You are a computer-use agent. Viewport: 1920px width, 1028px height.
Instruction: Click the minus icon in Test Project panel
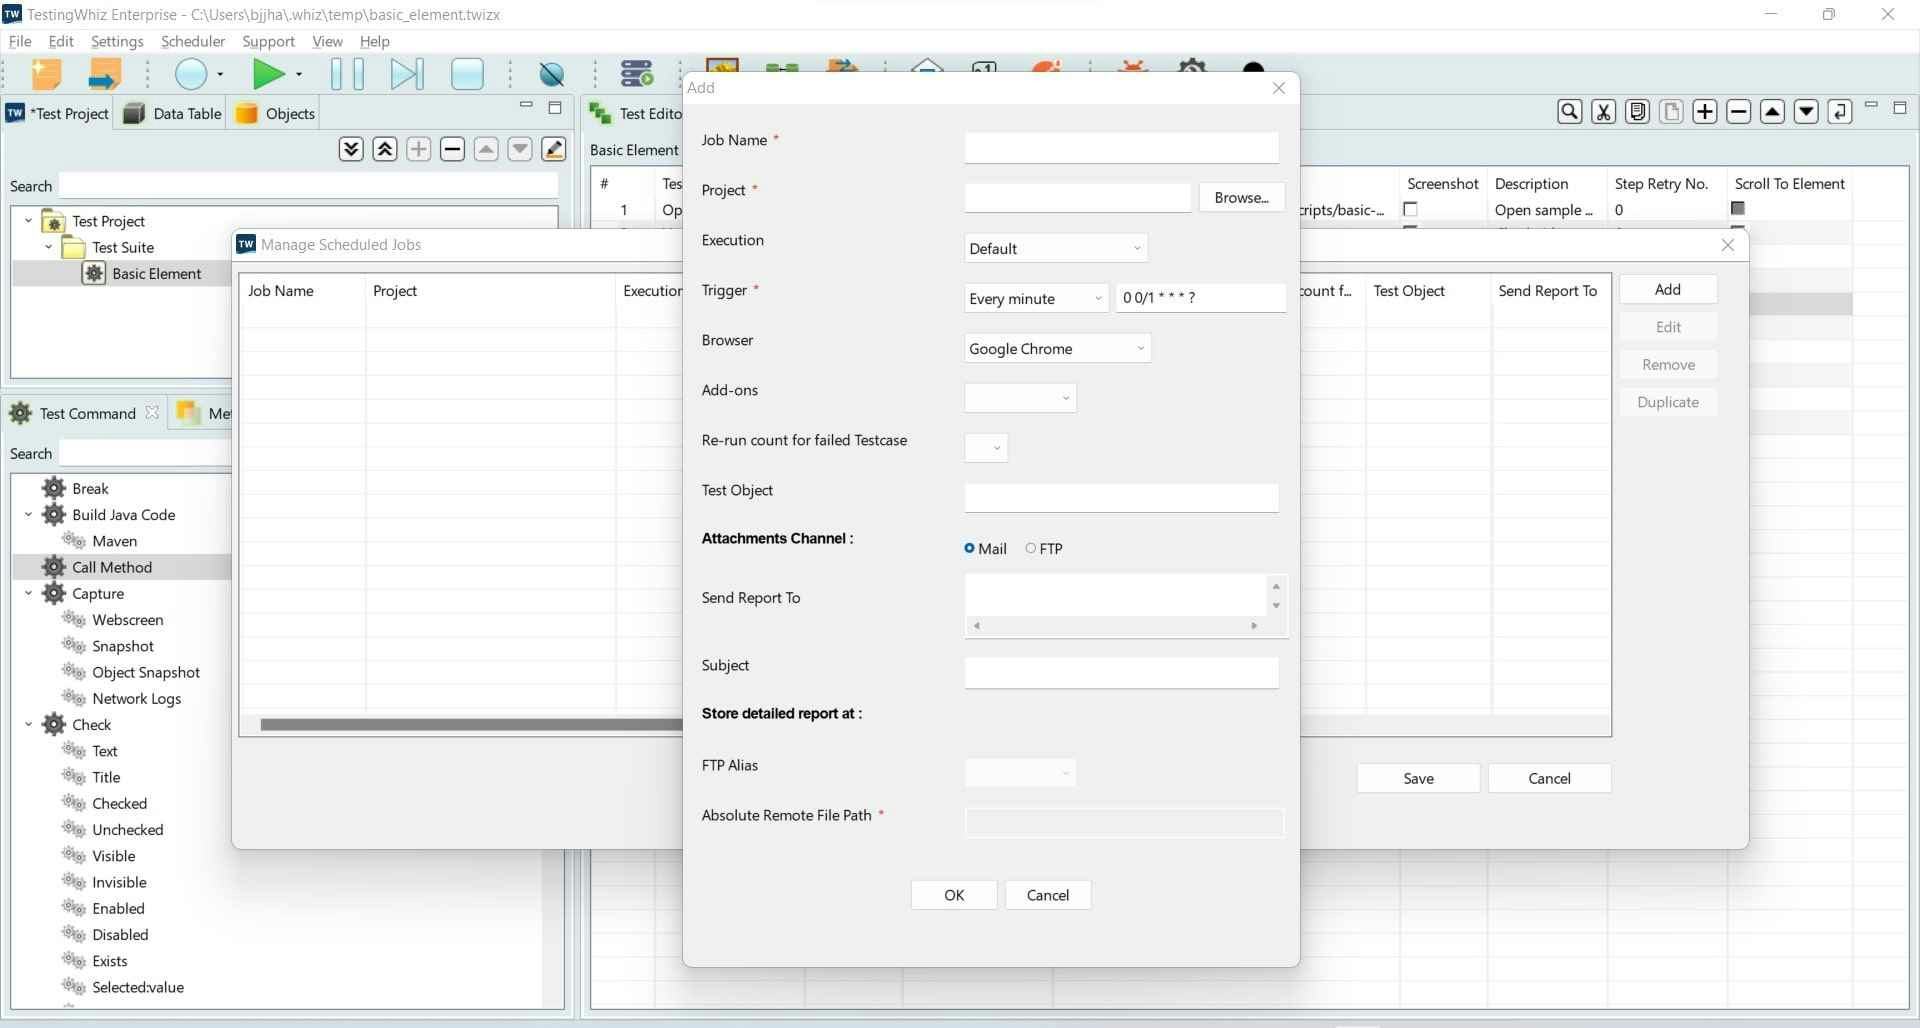pyautogui.click(x=452, y=149)
